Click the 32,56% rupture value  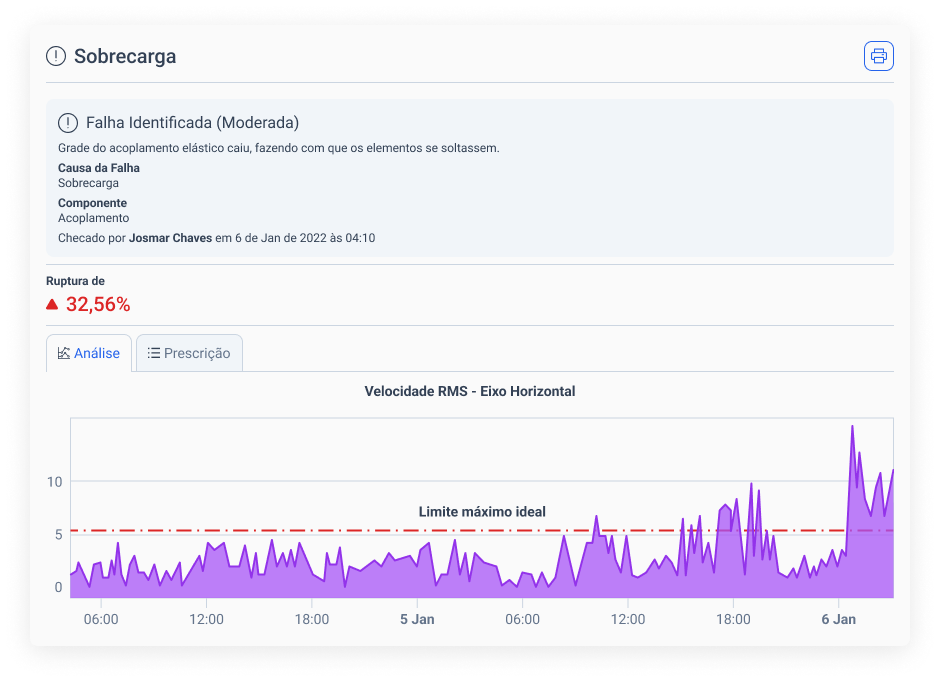(96, 303)
